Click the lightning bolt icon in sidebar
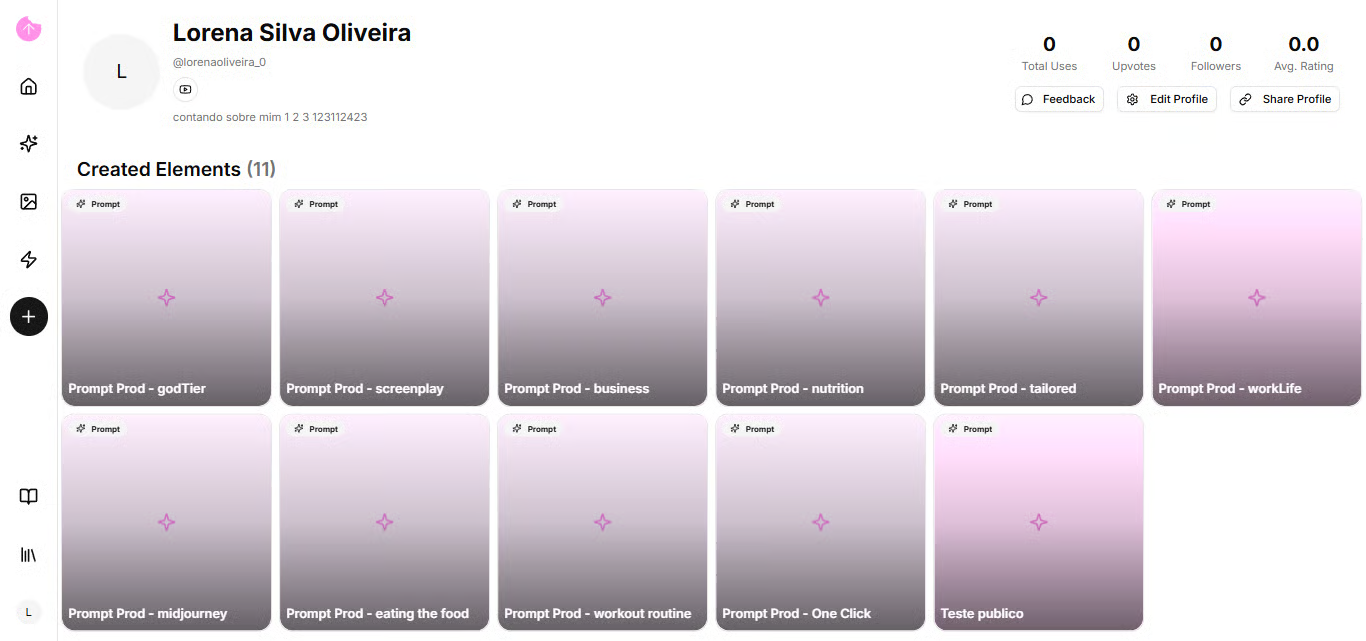The image size is (1366, 641). click(x=29, y=260)
